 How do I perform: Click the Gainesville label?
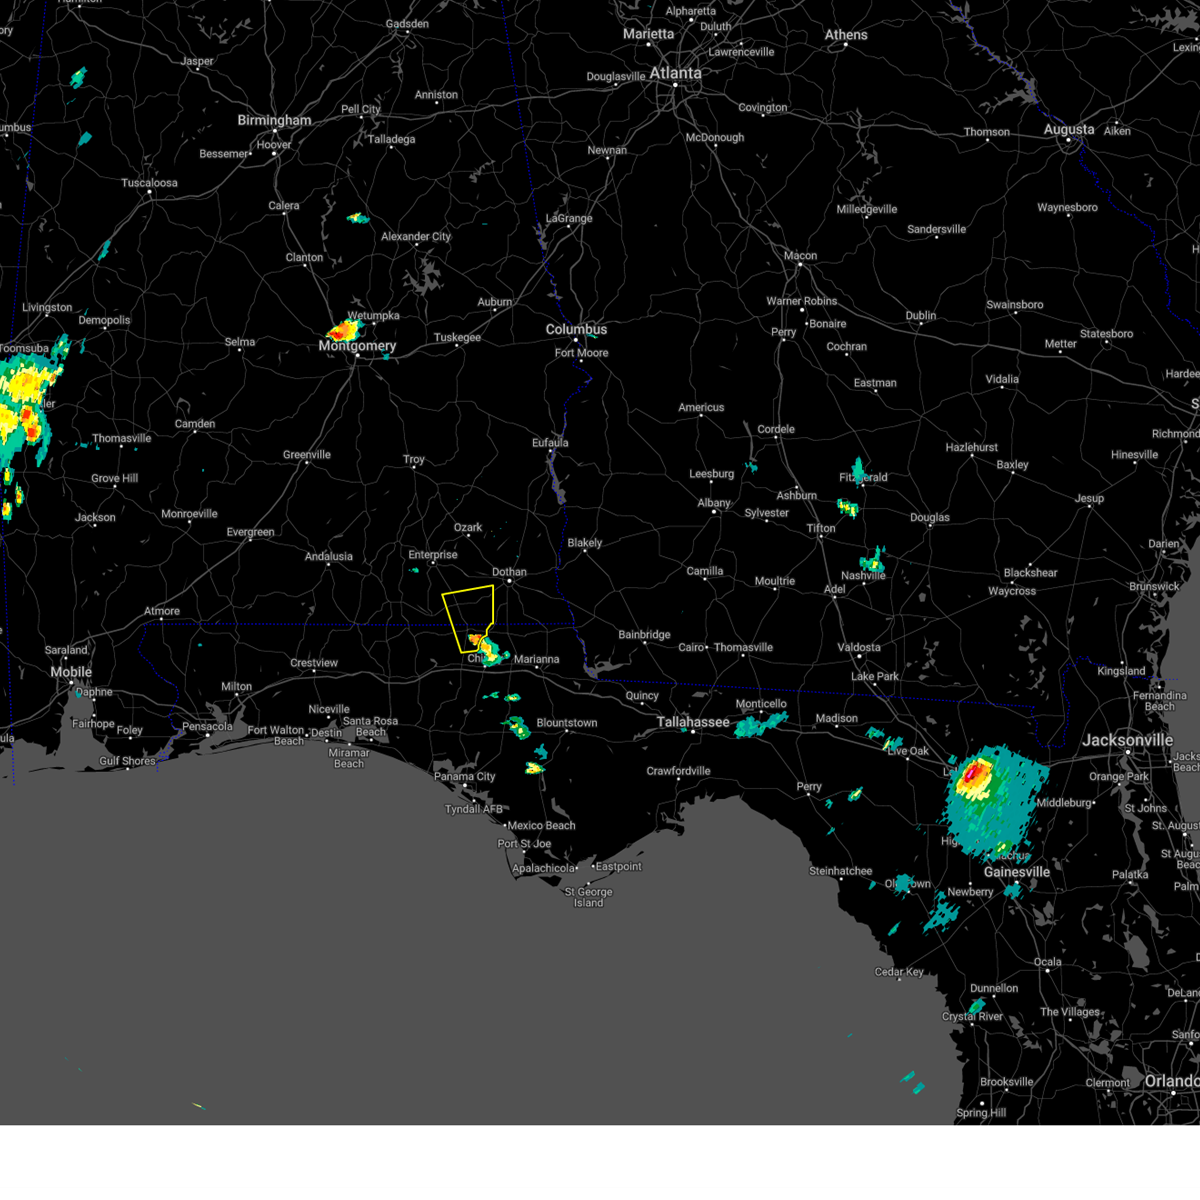pyautogui.click(x=1017, y=872)
